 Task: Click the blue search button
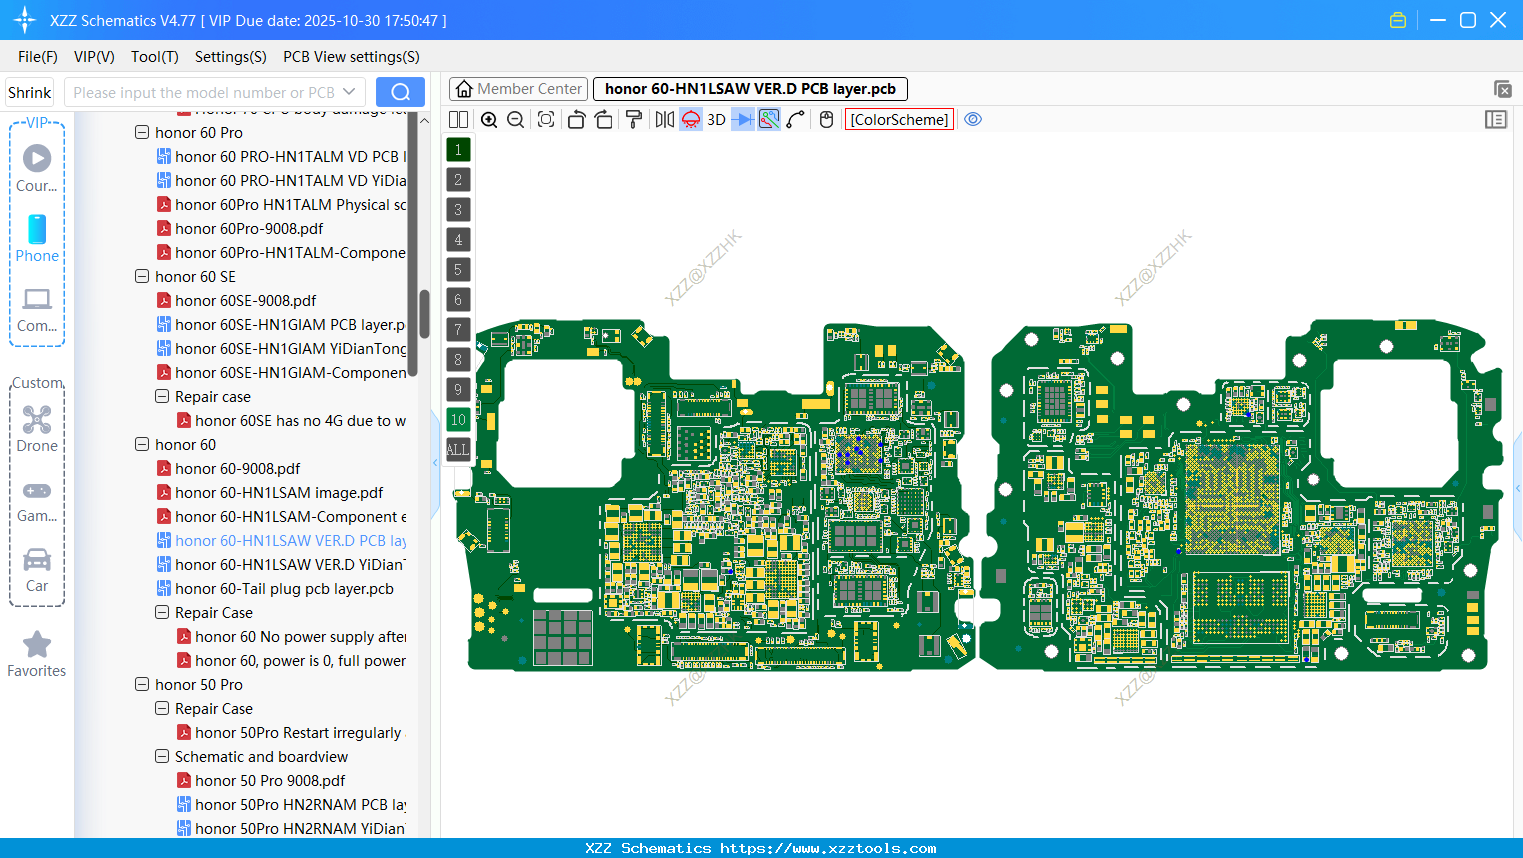[x=400, y=92]
